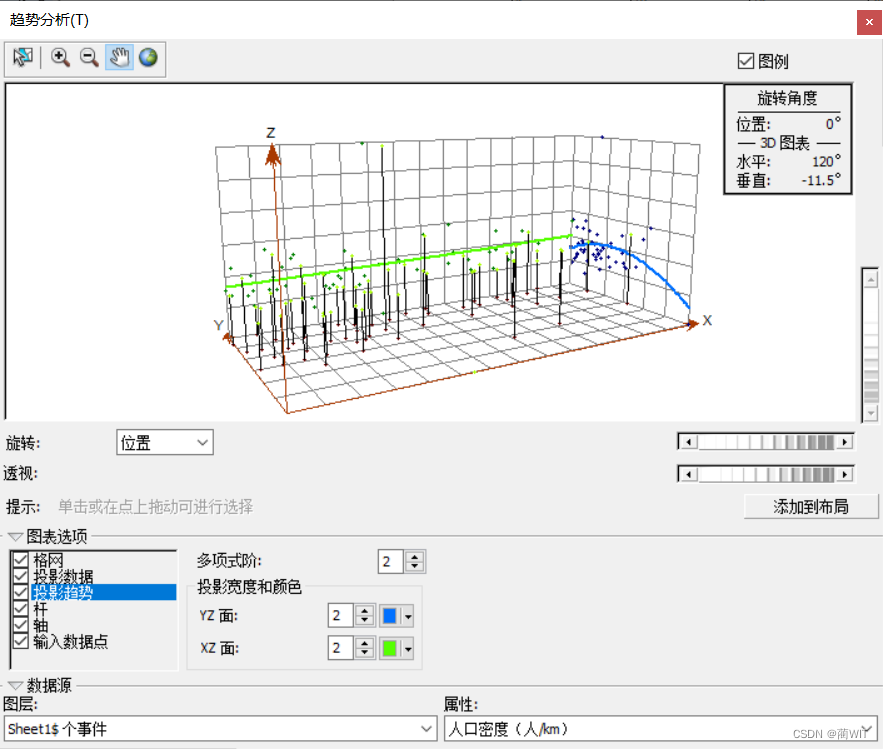
Task: Open the XZ 面 color dropdown arrow
Action: click(x=408, y=649)
